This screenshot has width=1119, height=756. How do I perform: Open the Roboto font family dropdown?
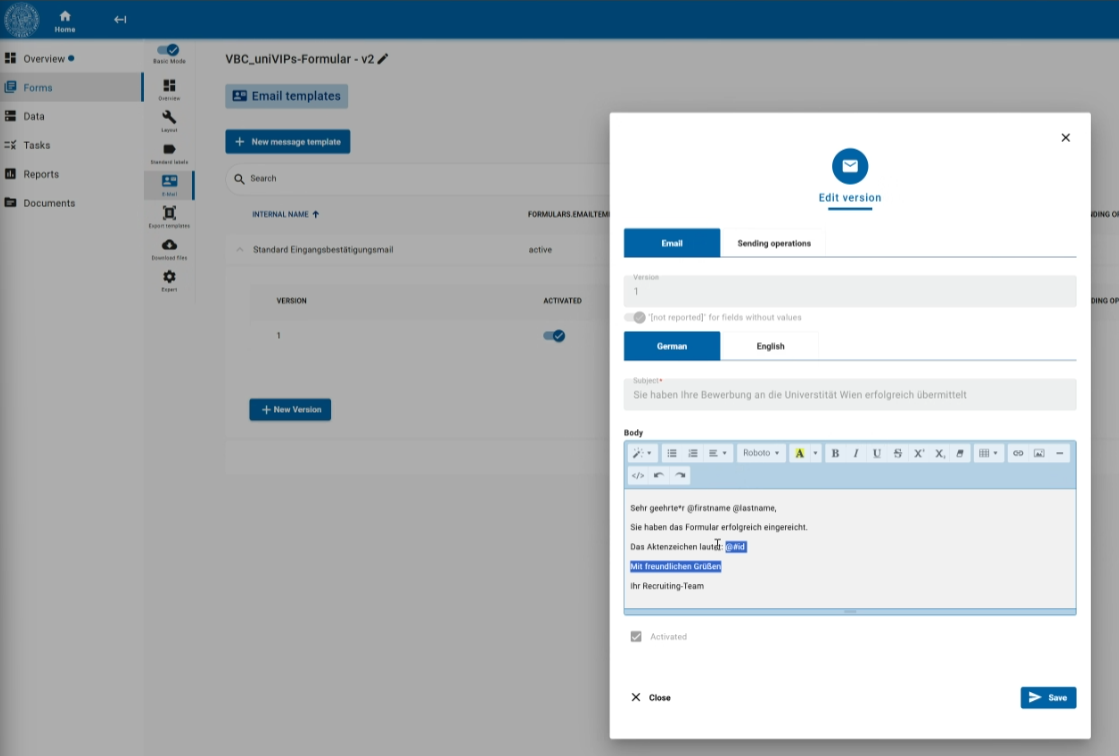pos(760,453)
